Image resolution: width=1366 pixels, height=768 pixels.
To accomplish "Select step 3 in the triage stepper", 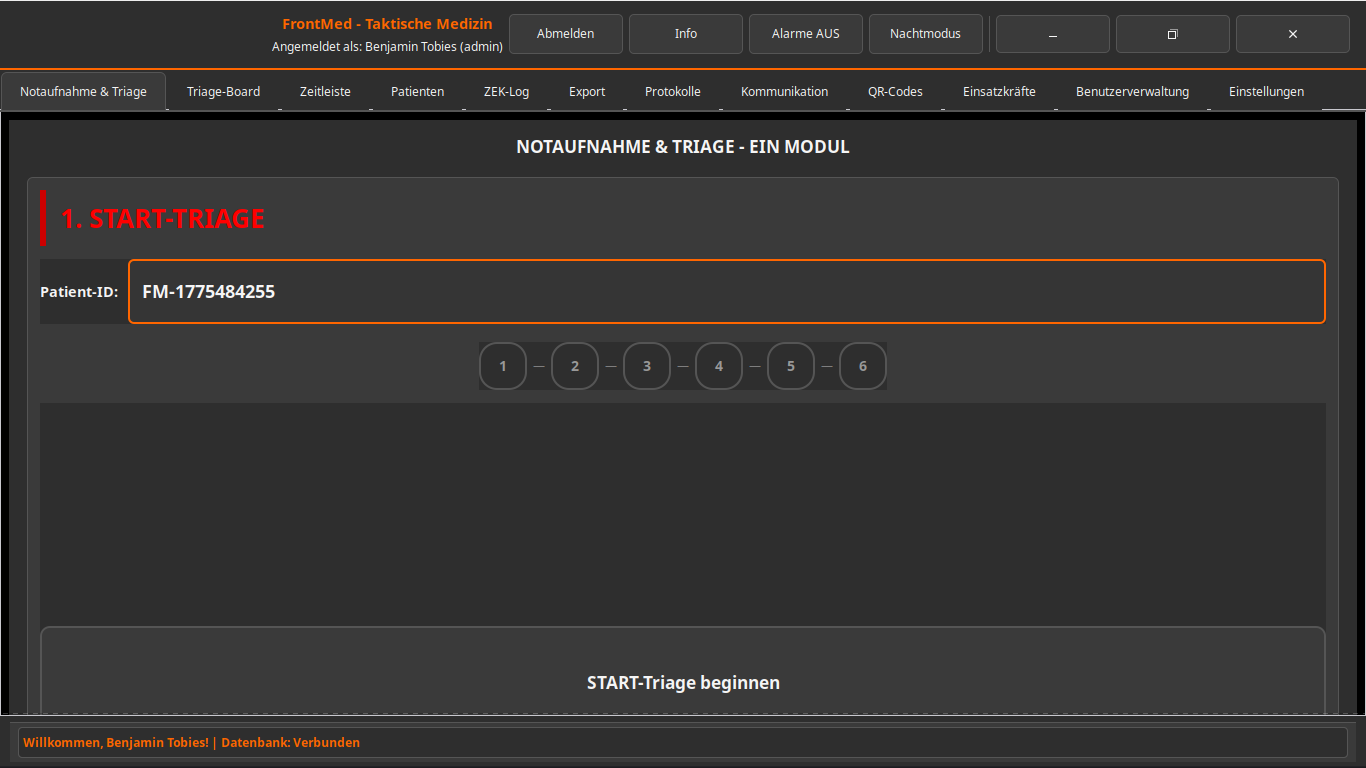I will tap(646, 365).
